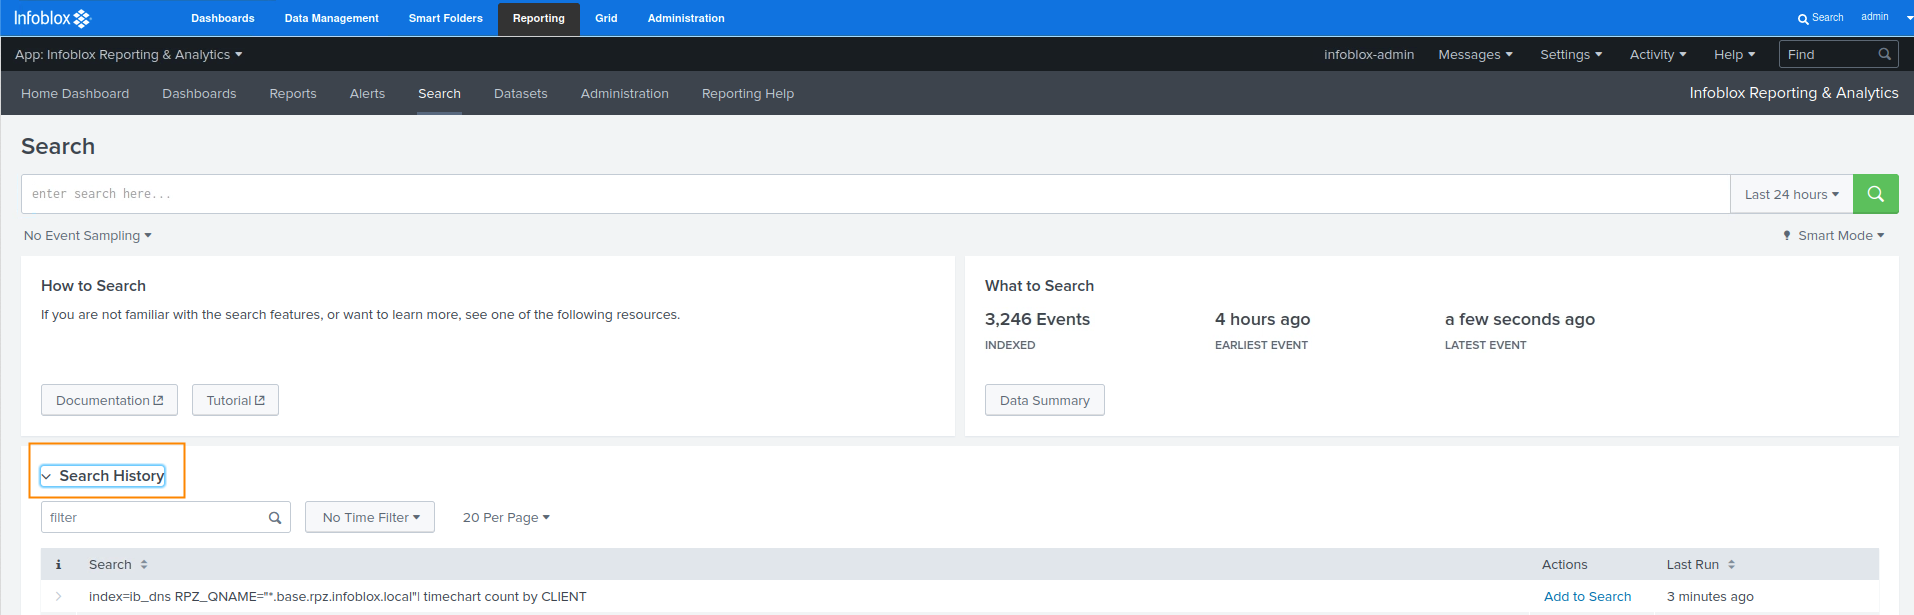Open the No Time Filter dropdown
The height and width of the screenshot is (615, 1914).
click(x=370, y=517)
